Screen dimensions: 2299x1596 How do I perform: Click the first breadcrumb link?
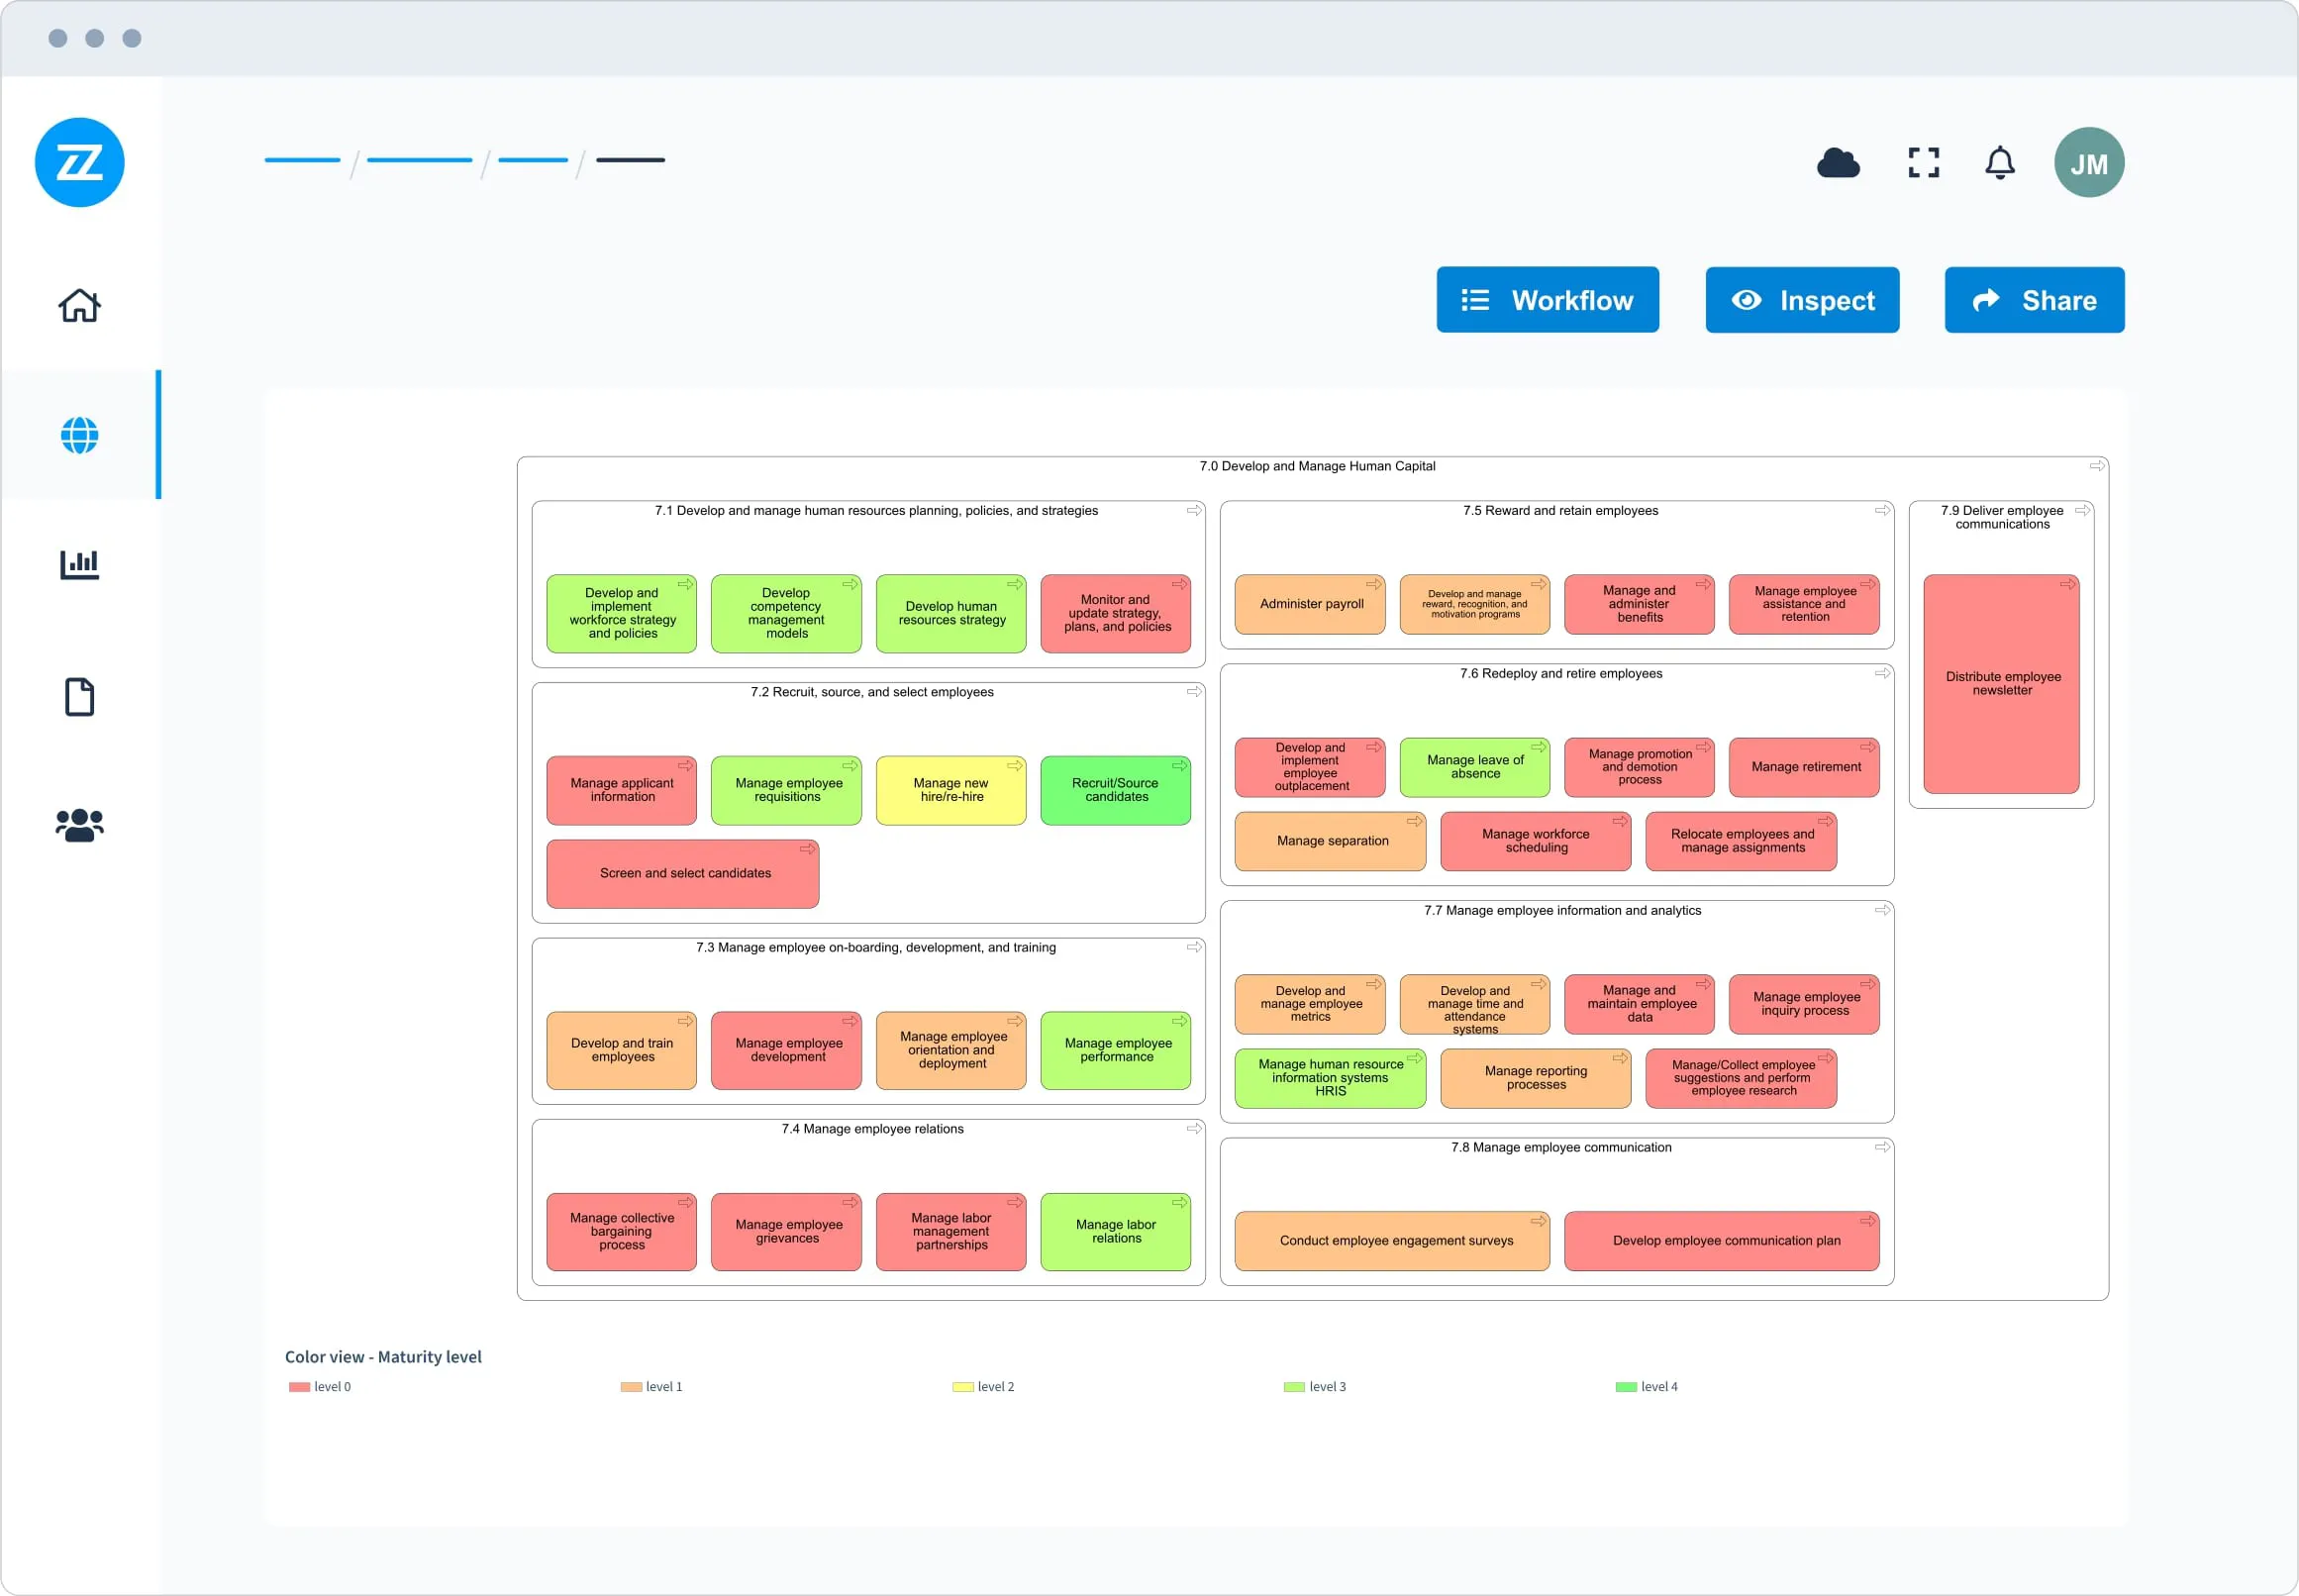[302, 160]
